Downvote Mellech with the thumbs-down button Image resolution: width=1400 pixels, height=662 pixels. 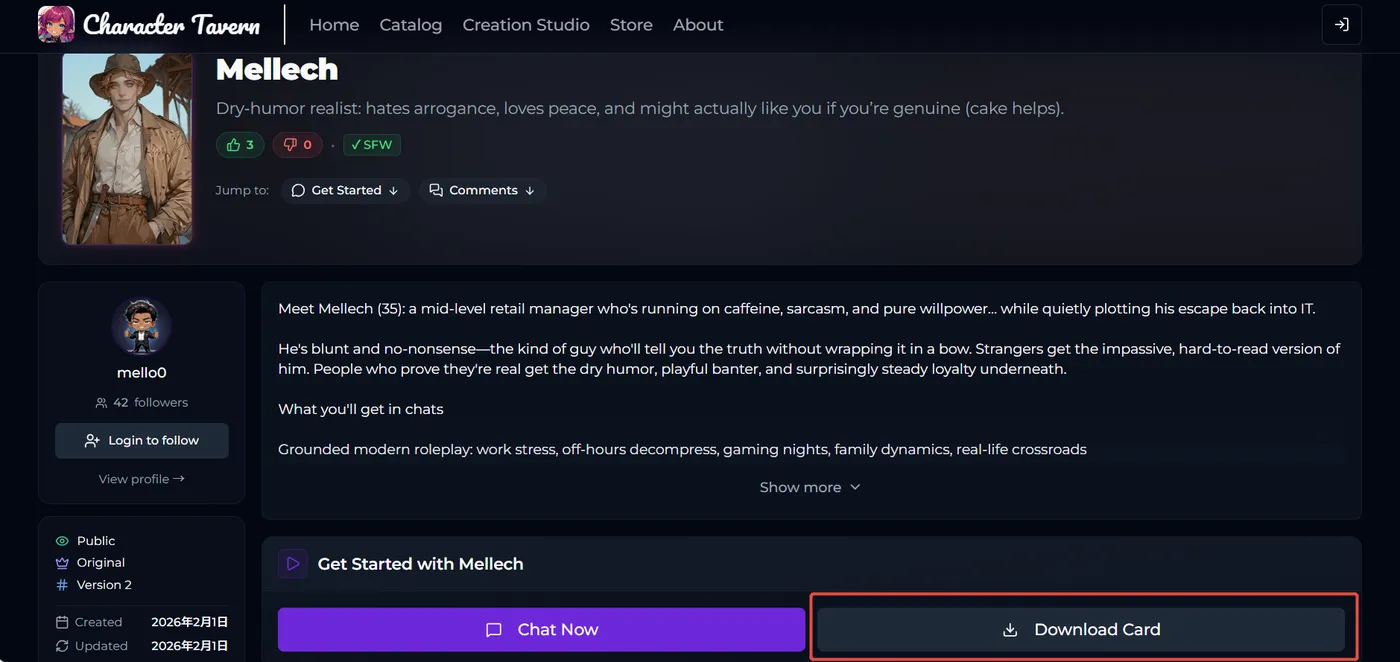297,145
